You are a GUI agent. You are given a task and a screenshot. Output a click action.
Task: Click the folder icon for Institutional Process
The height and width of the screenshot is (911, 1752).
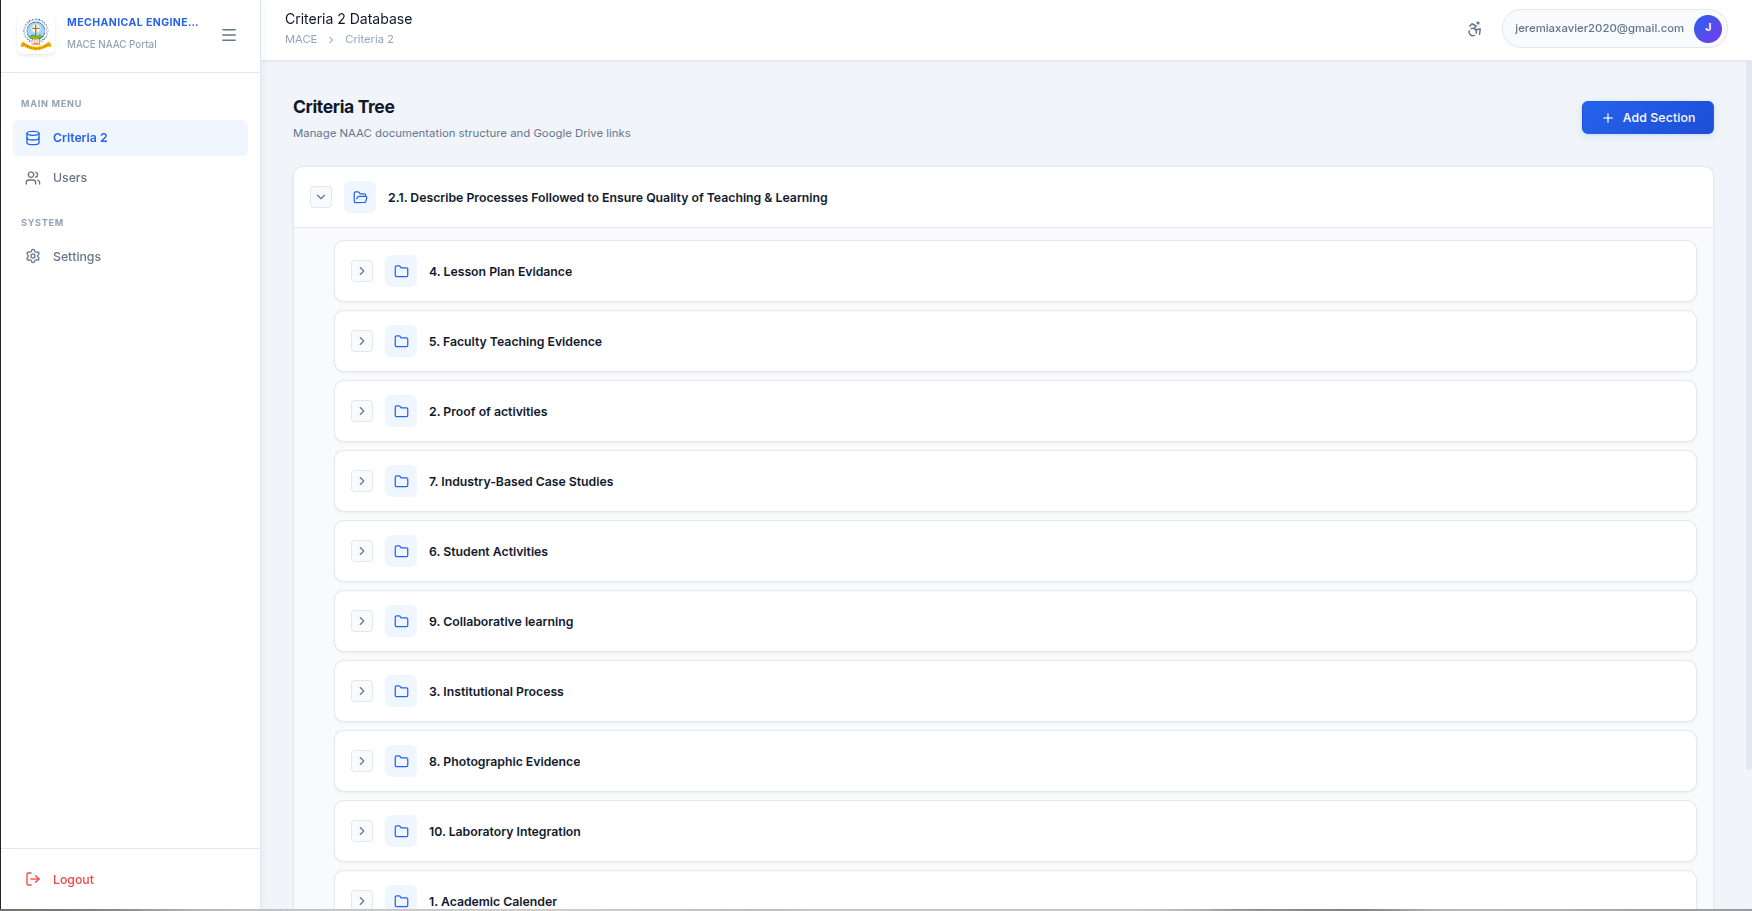tap(401, 691)
